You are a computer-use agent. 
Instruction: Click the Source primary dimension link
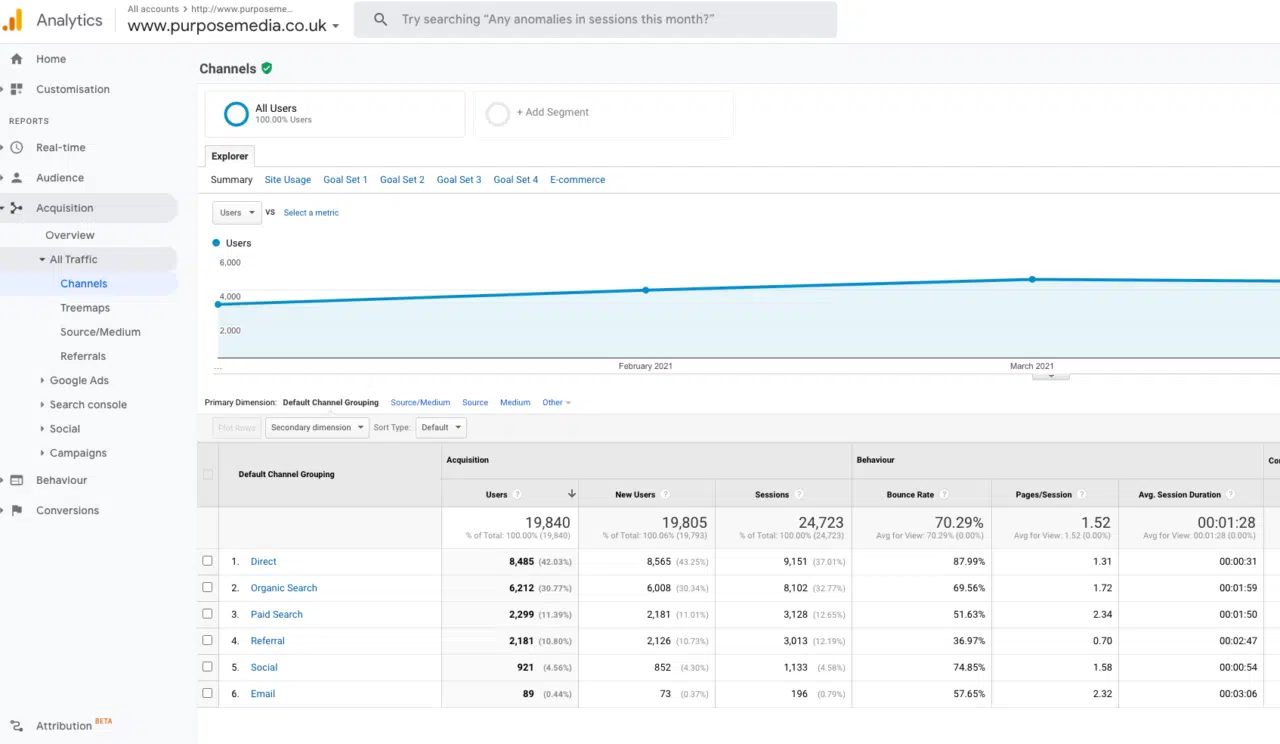pos(475,402)
